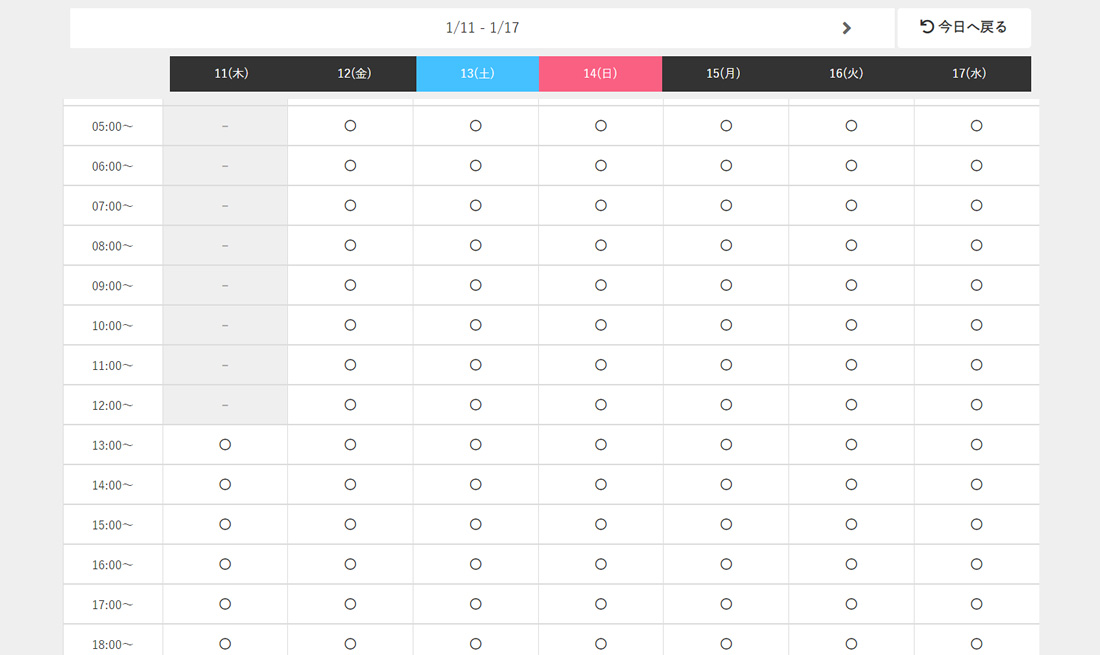Choose the 16:00 circle for 16(火)
1100x655 pixels.
[x=851, y=565]
